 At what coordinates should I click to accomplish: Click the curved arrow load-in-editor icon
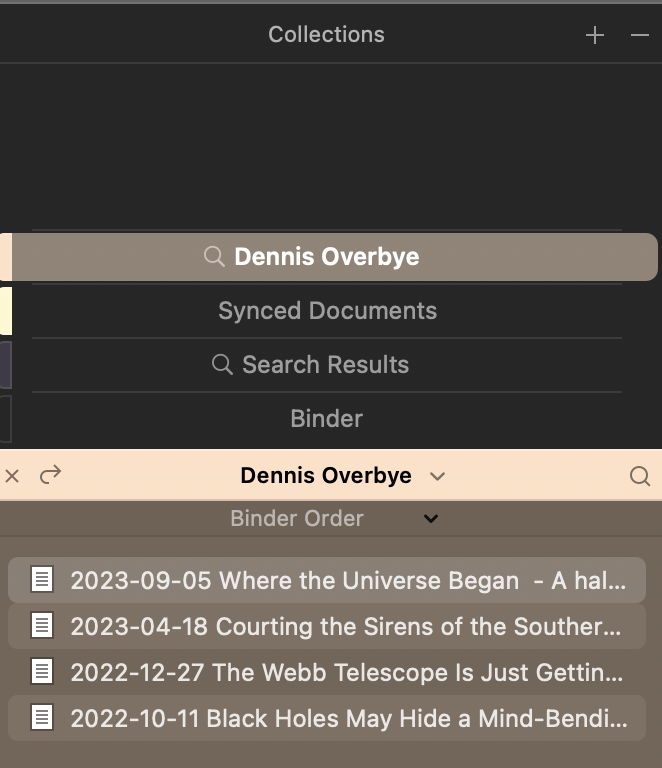pyautogui.click(x=50, y=474)
